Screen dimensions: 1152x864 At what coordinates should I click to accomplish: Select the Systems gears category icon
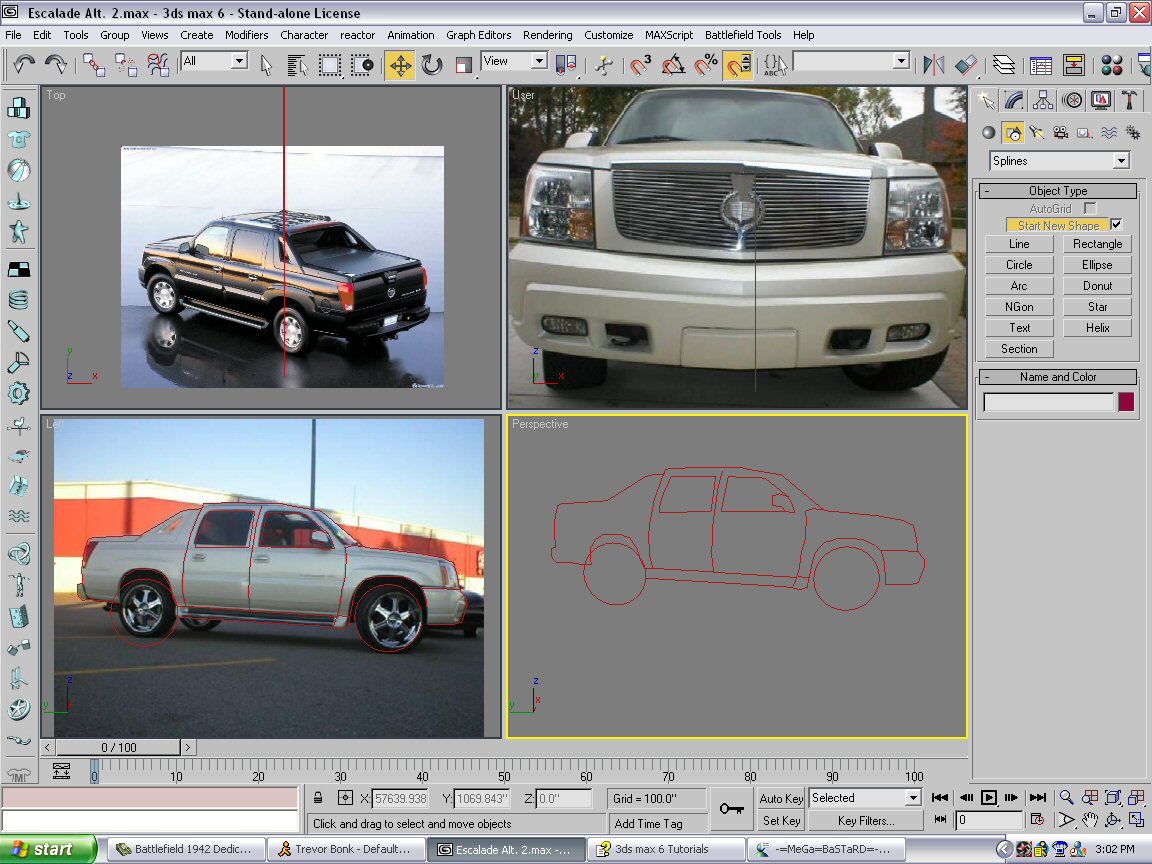(x=1132, y=132)
